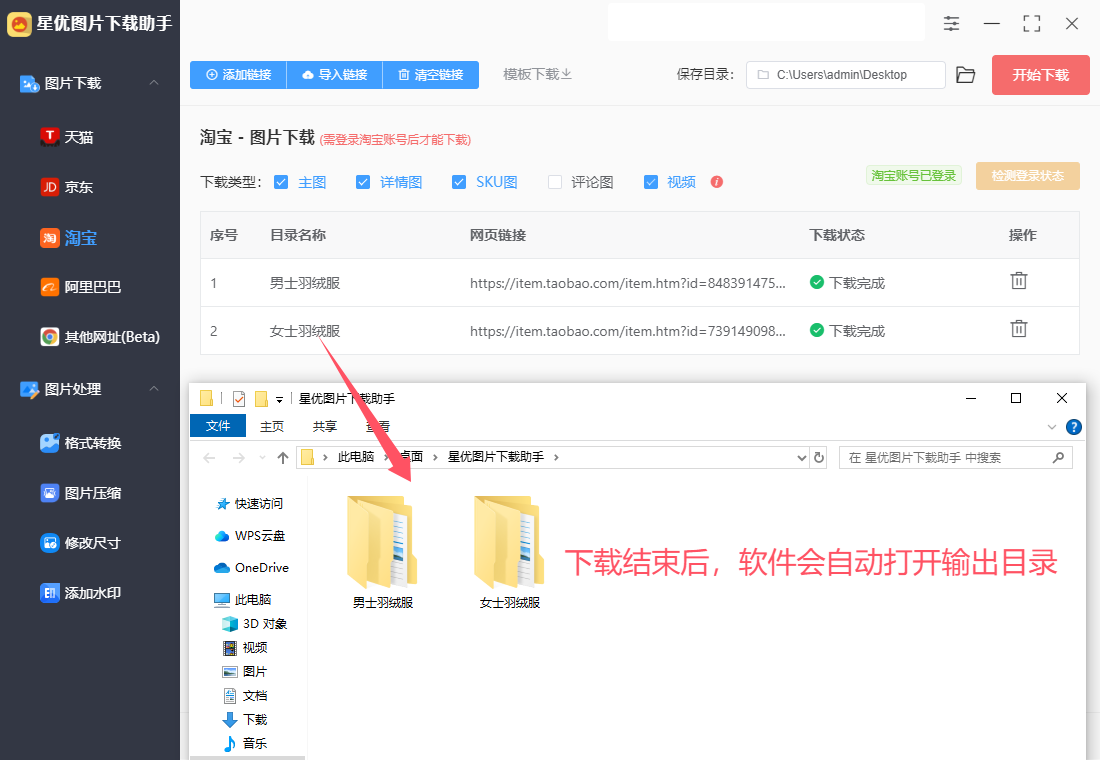Click the red info icon beside 视频
1100x760 pixels.
coord(716,182)
